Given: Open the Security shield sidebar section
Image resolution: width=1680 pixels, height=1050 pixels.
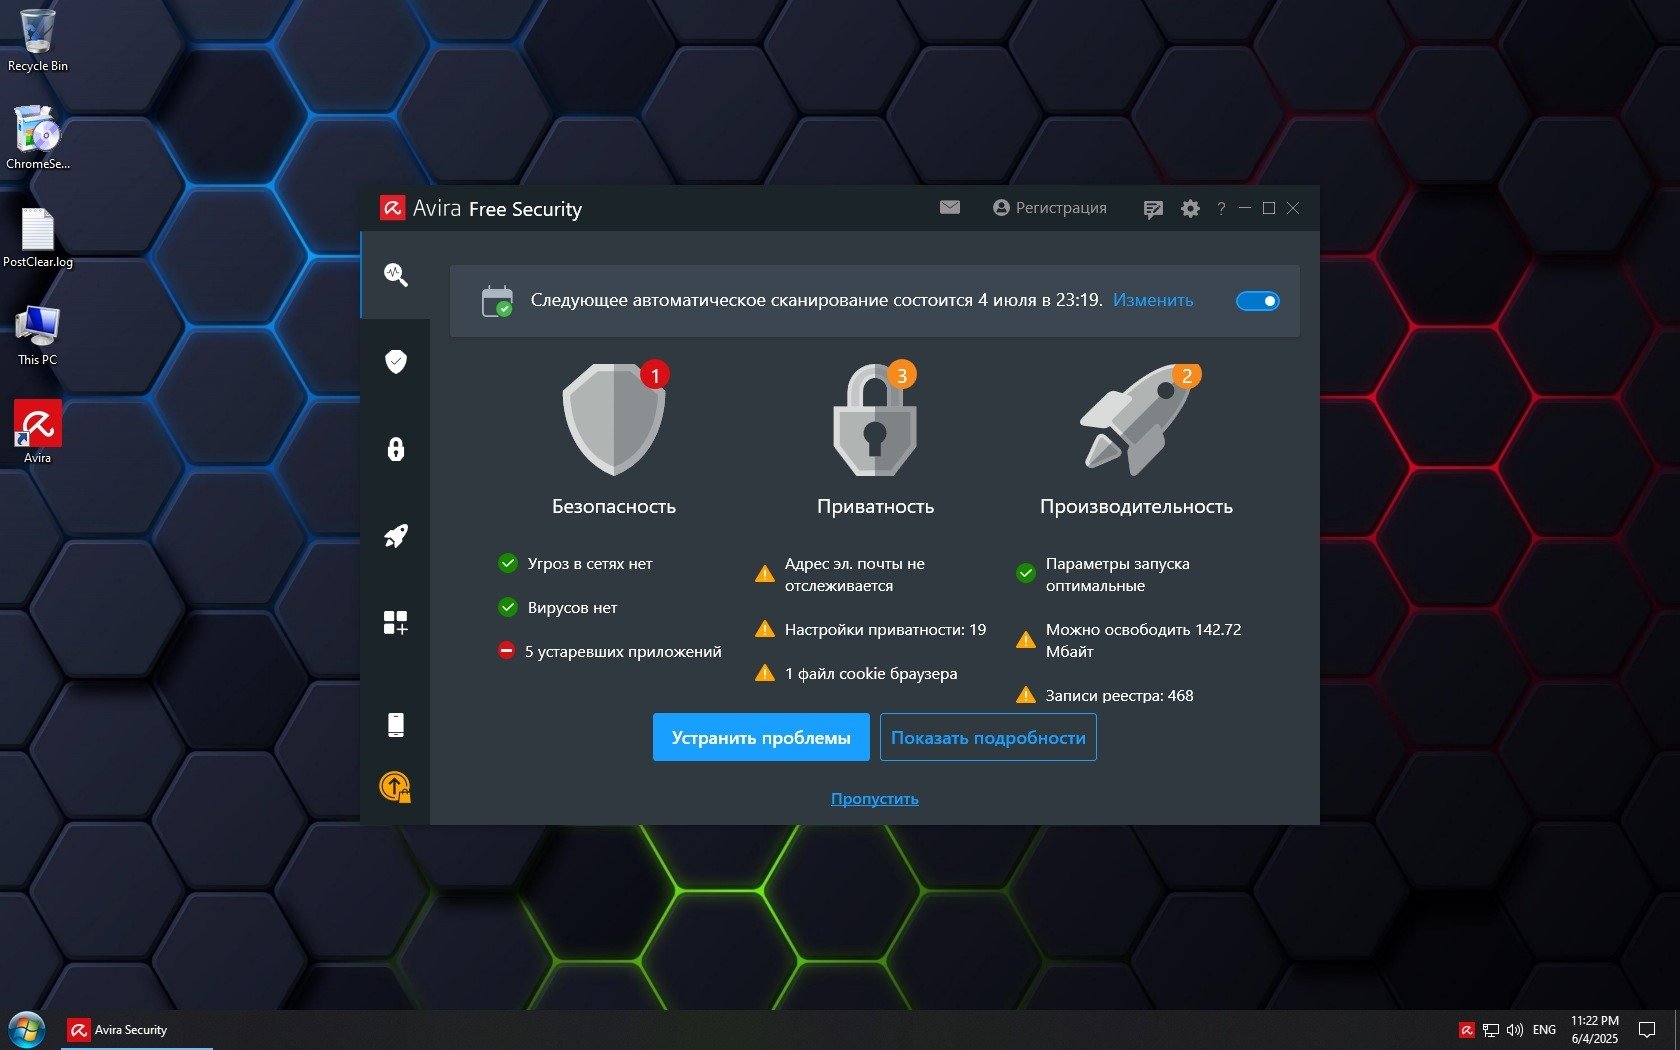Looking at the screenshot, I should coord(396,361).
